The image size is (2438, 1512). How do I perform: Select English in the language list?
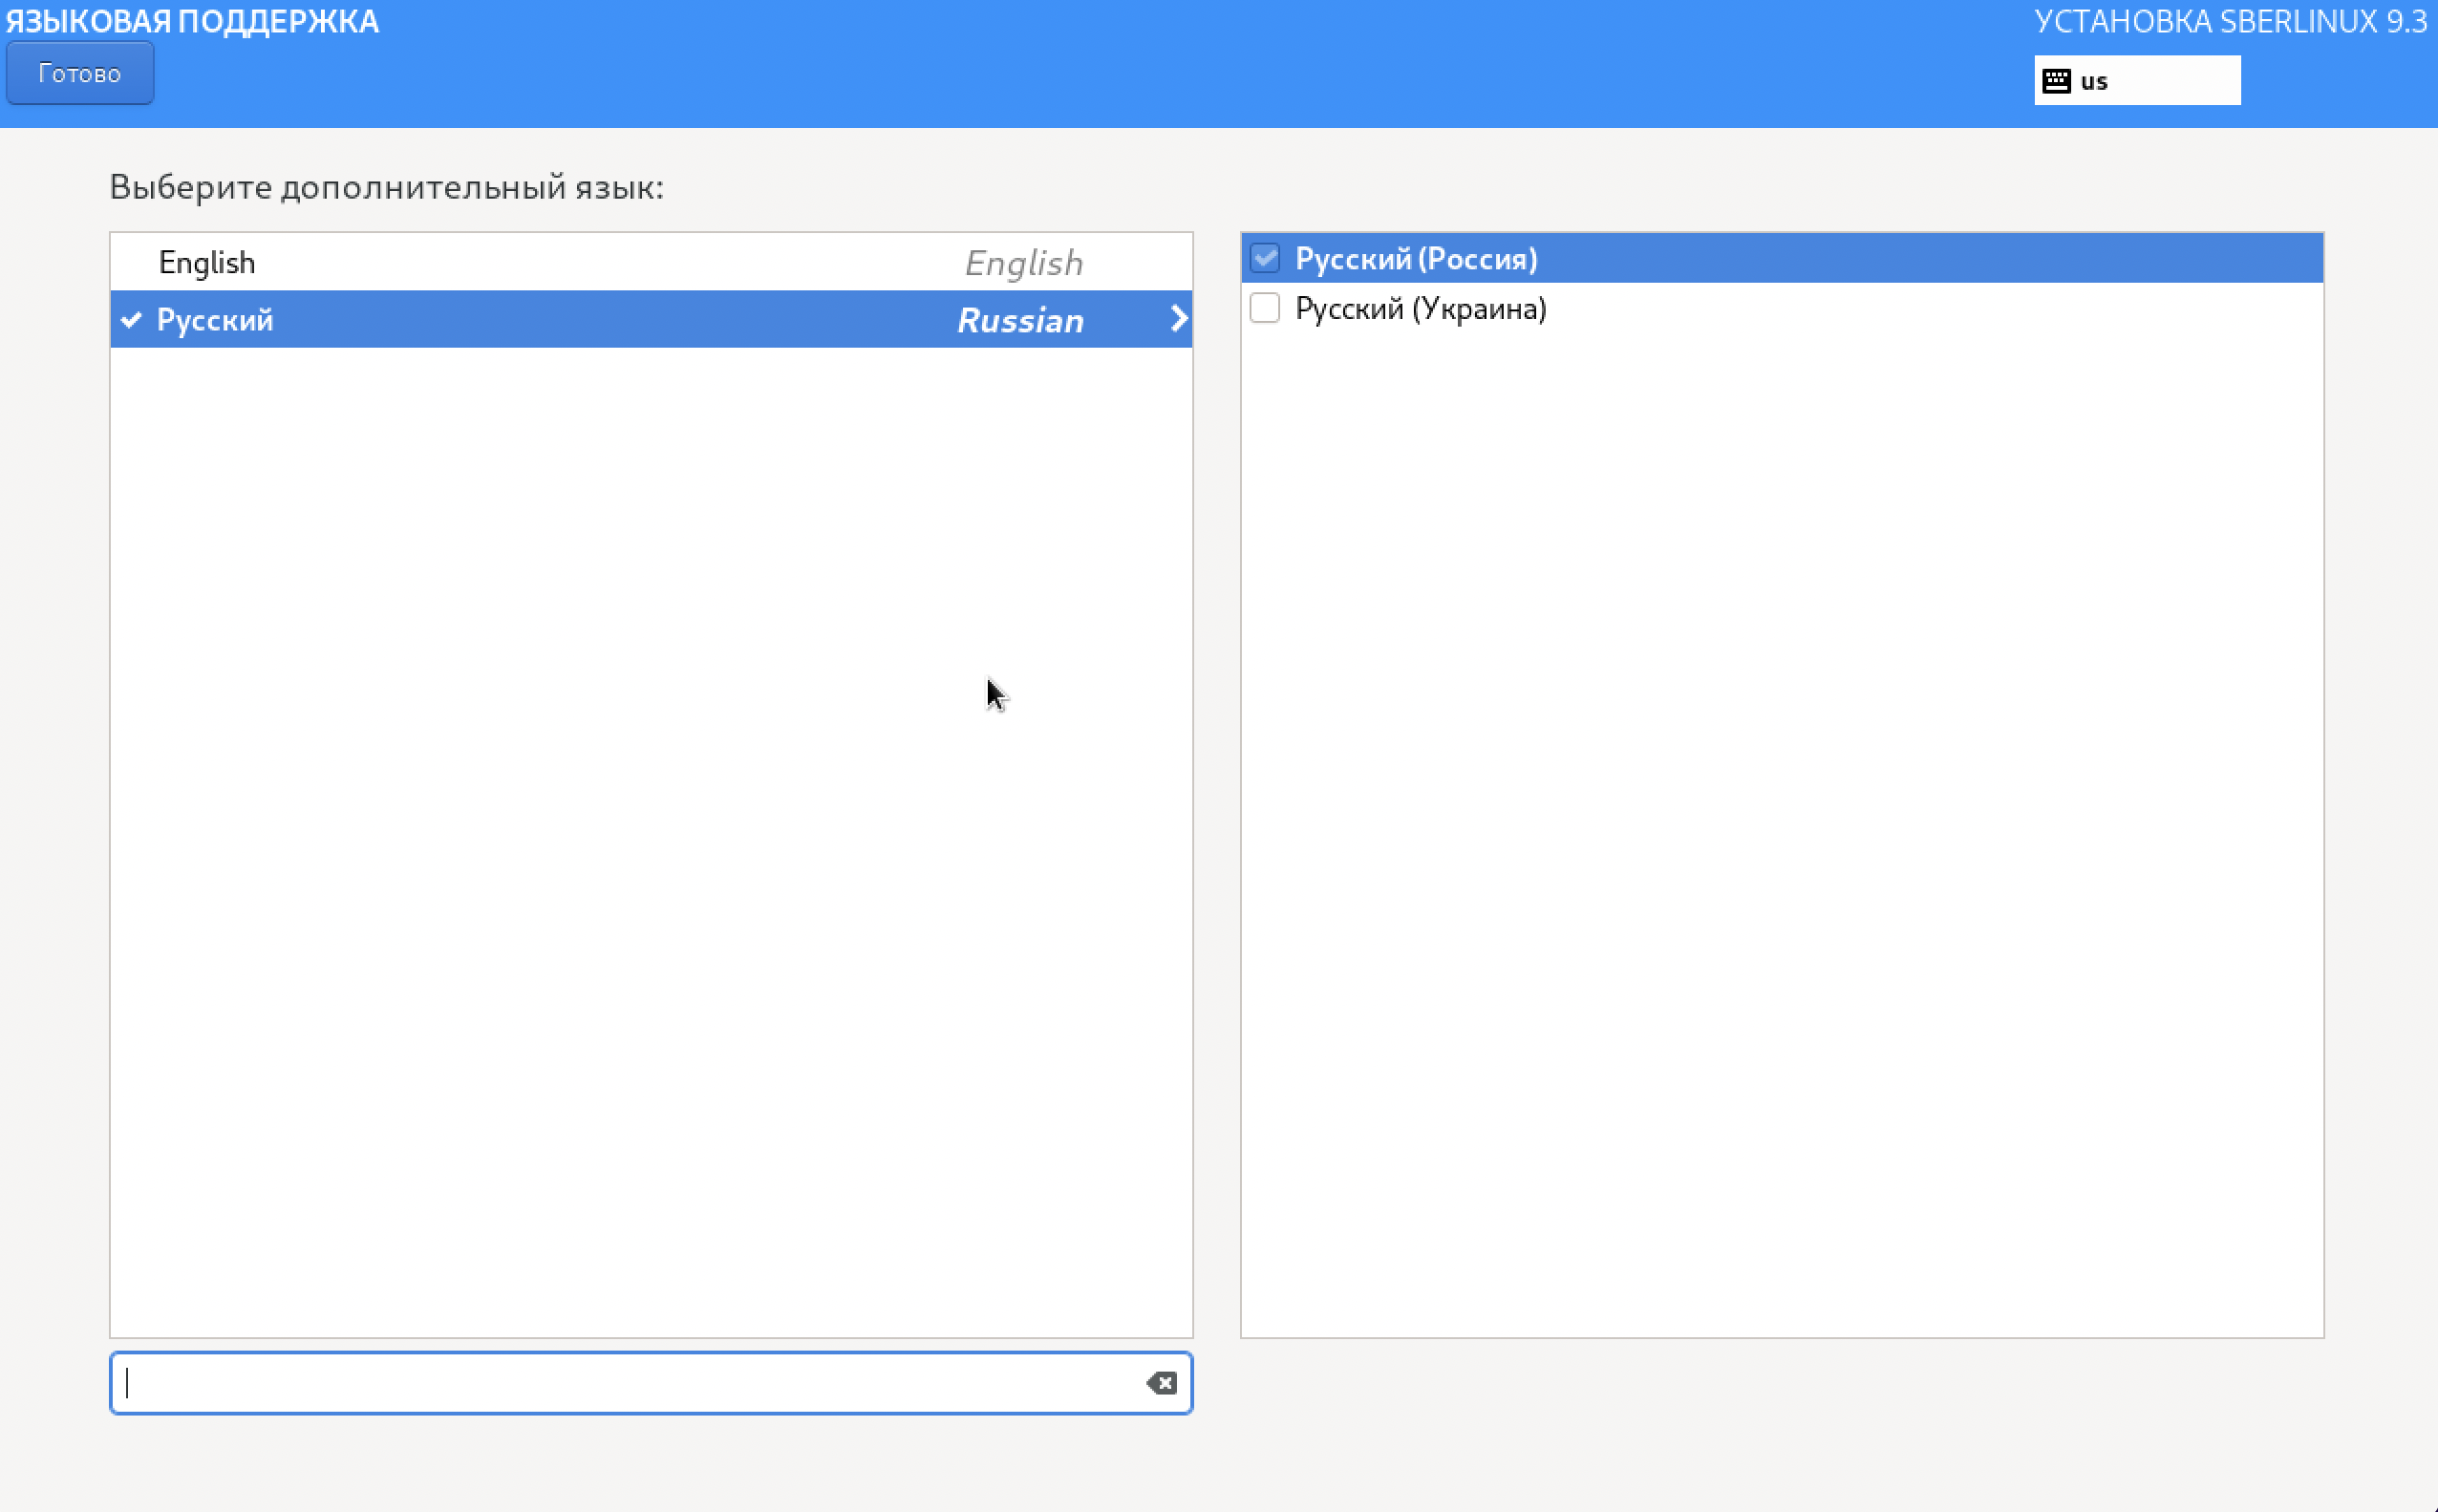point(207,263)
